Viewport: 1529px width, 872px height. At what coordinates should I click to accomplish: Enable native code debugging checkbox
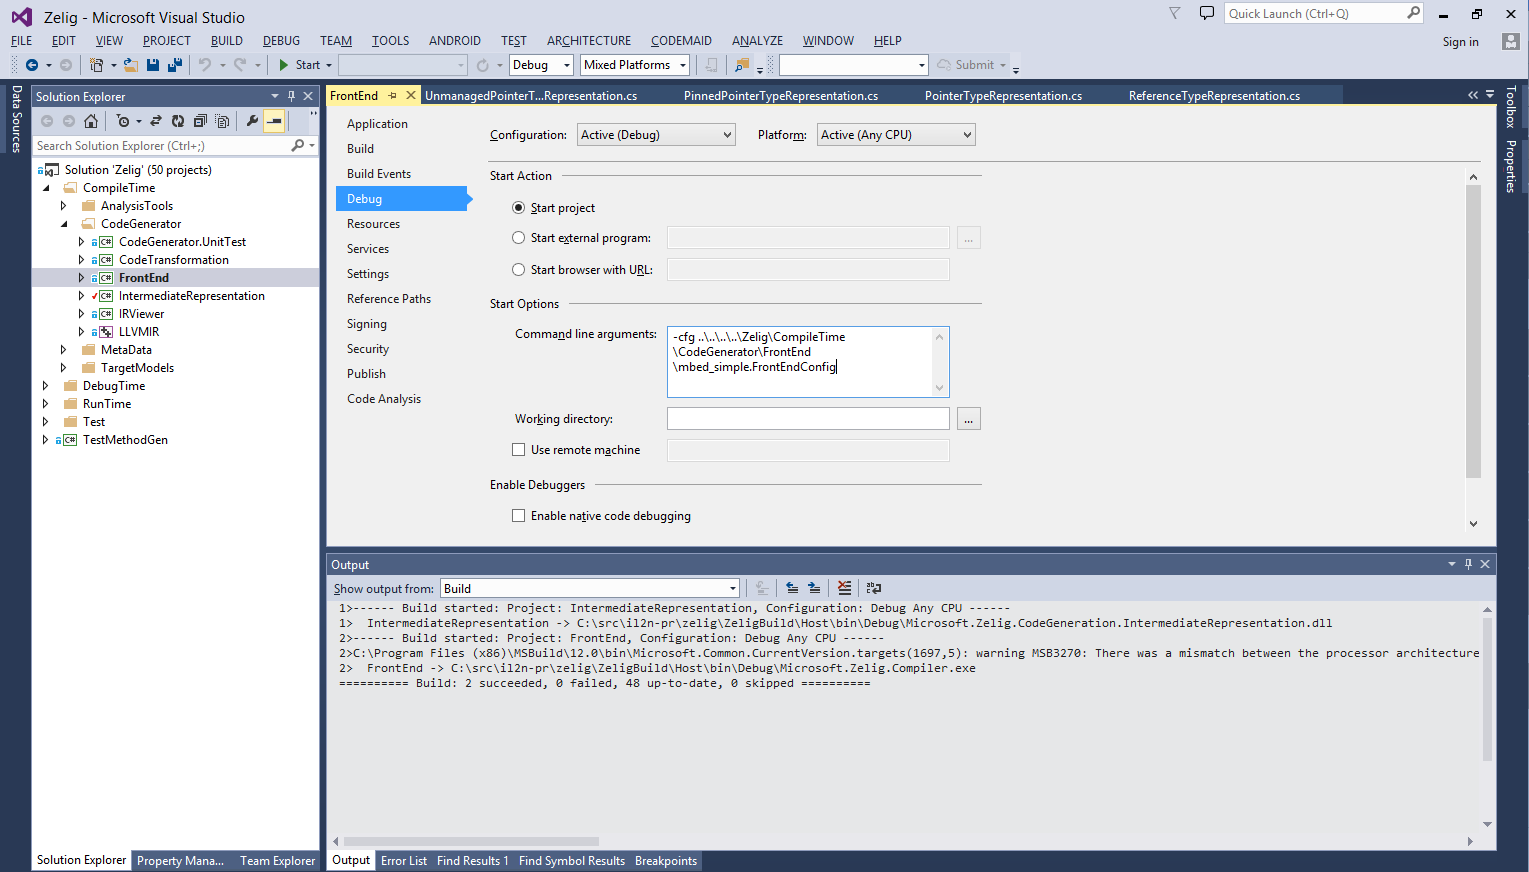tap(518, 516)
